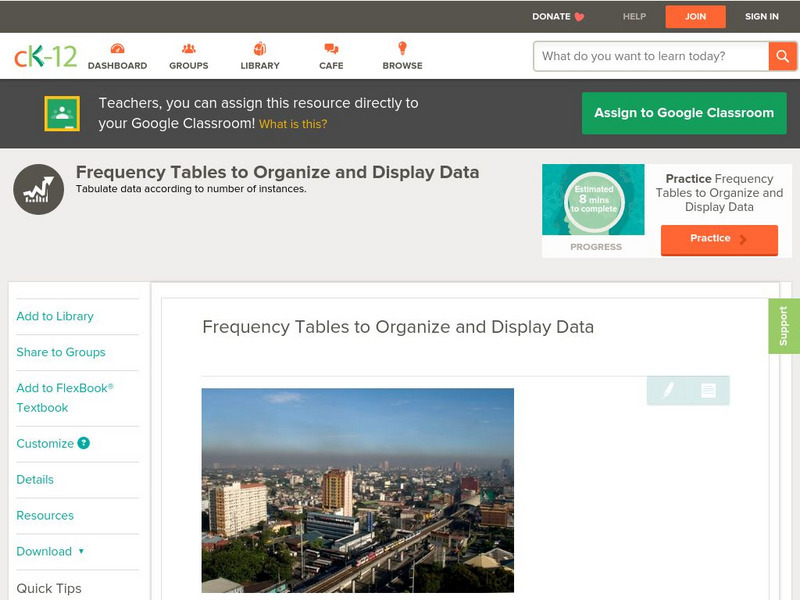Click the CK-12 logo
The width and height of the screenshot is (800, 600).
click(x=45, y=56)
